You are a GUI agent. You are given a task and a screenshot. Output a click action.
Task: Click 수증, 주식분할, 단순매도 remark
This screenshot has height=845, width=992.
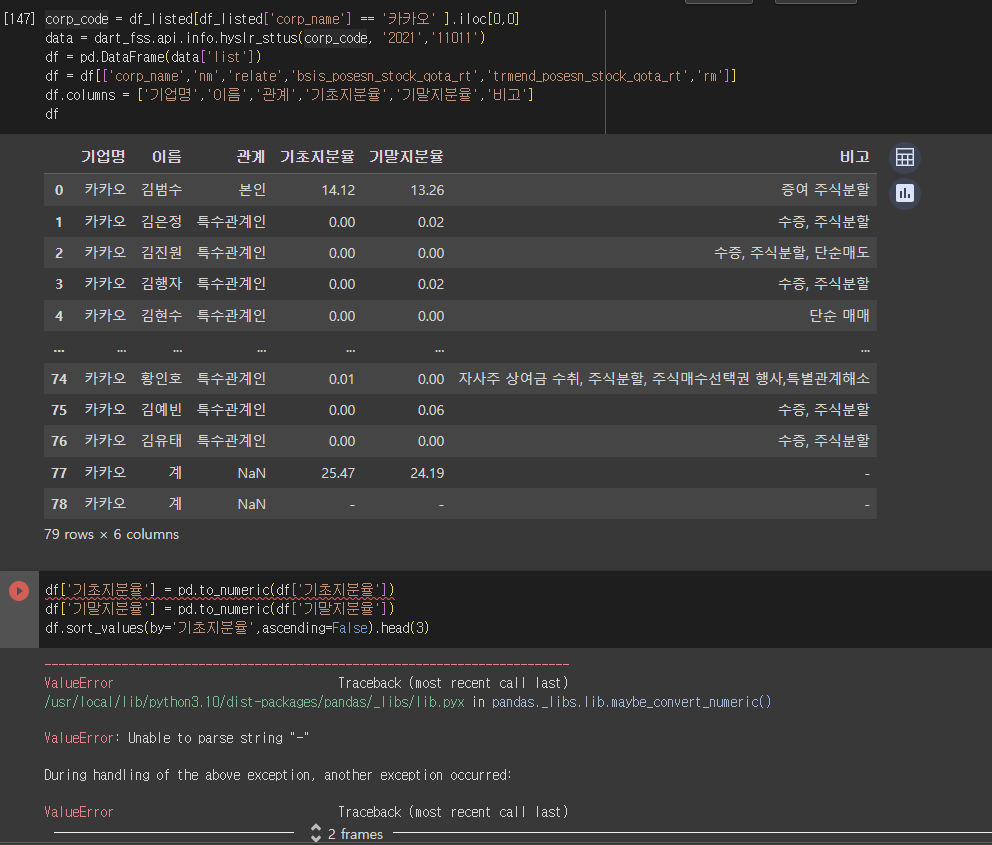coord(791,253)
